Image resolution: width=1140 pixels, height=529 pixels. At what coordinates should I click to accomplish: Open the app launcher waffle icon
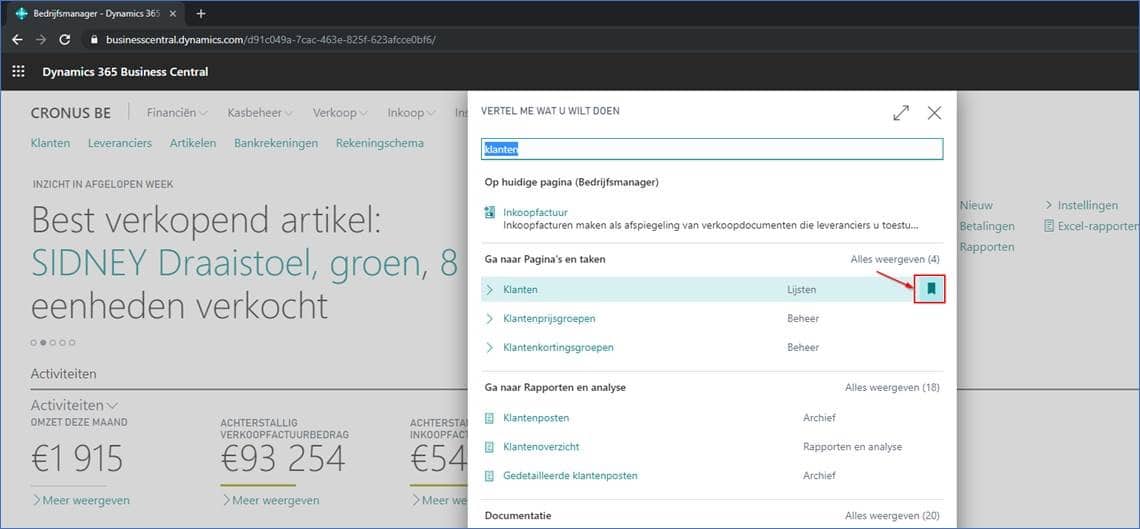(x=18, y=71)
